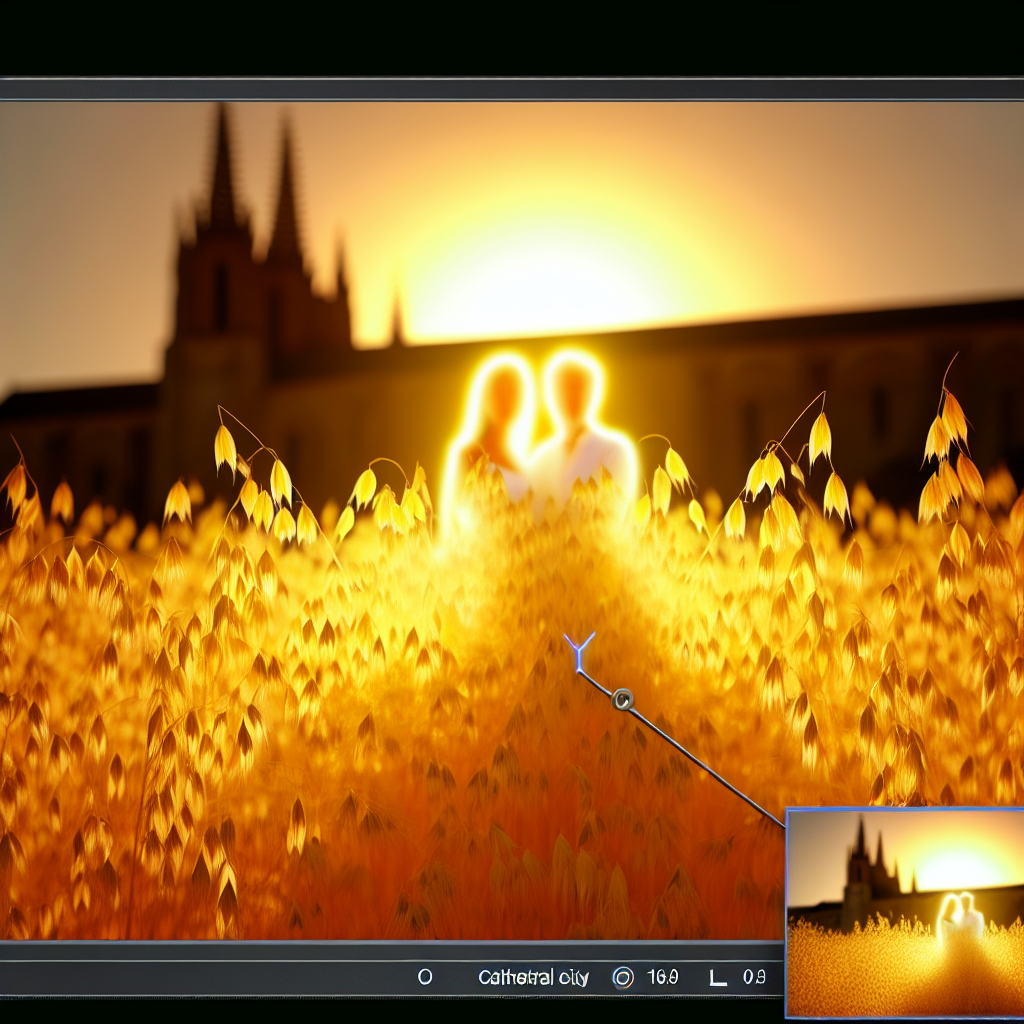Image resolution: width=1024 pixels, height=1024 pixels.
Task: Select the blue Y-shaped anchor handle
Action: pos(578,650)
